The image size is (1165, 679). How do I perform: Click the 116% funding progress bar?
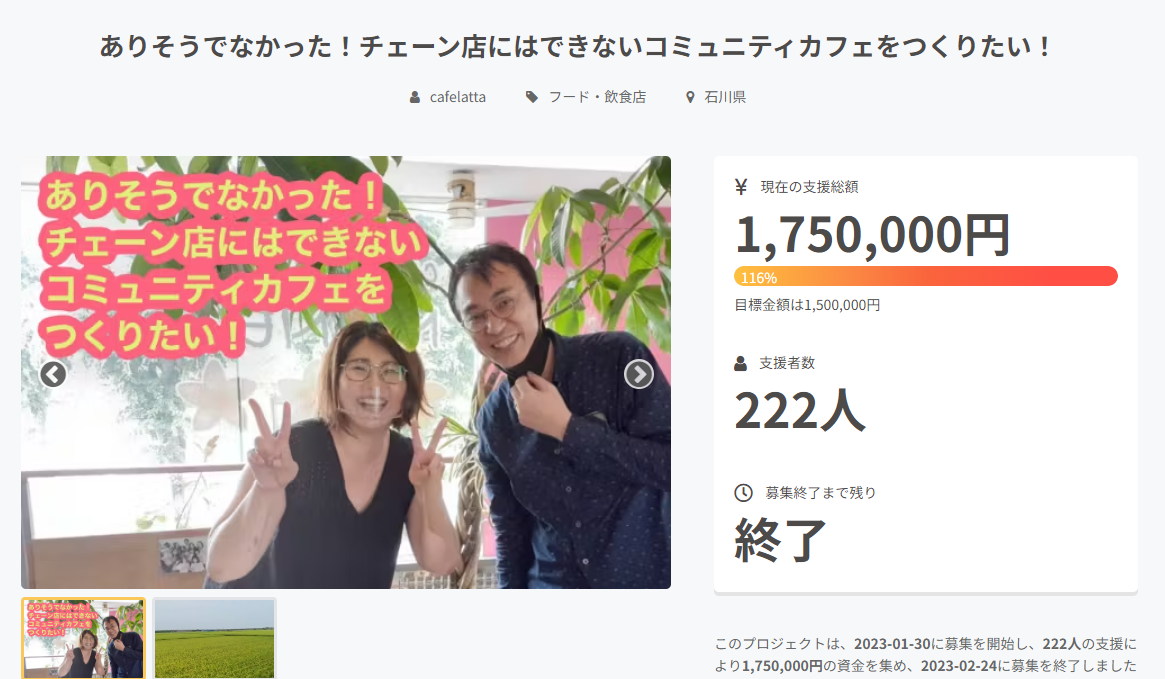point(926,276)
